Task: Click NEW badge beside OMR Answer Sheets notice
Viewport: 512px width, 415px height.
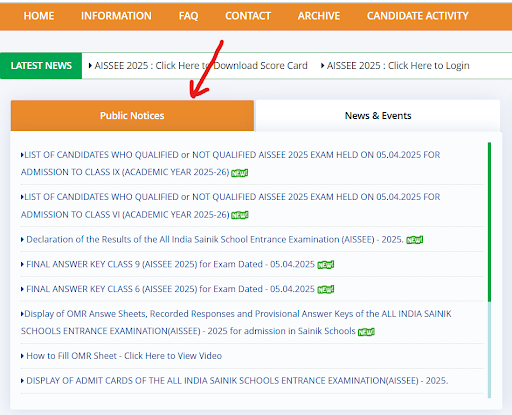Action: tap(366, 332)
